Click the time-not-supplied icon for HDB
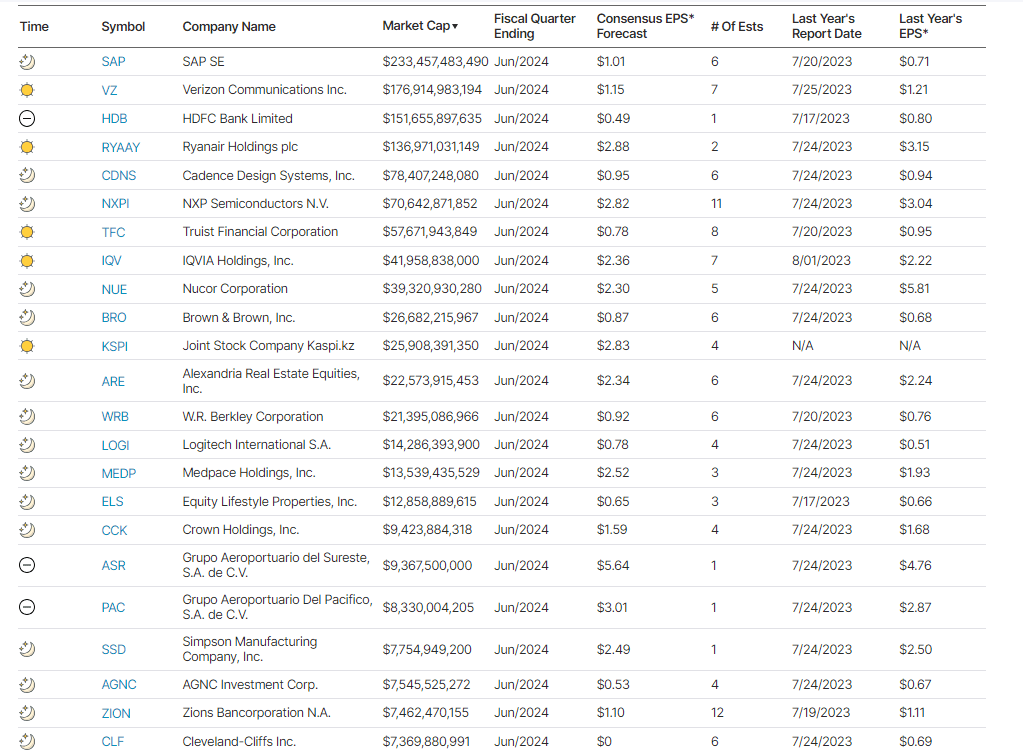Image resolution: width=1023 pixels, height=753 pixels. click(x=27, y=119)
